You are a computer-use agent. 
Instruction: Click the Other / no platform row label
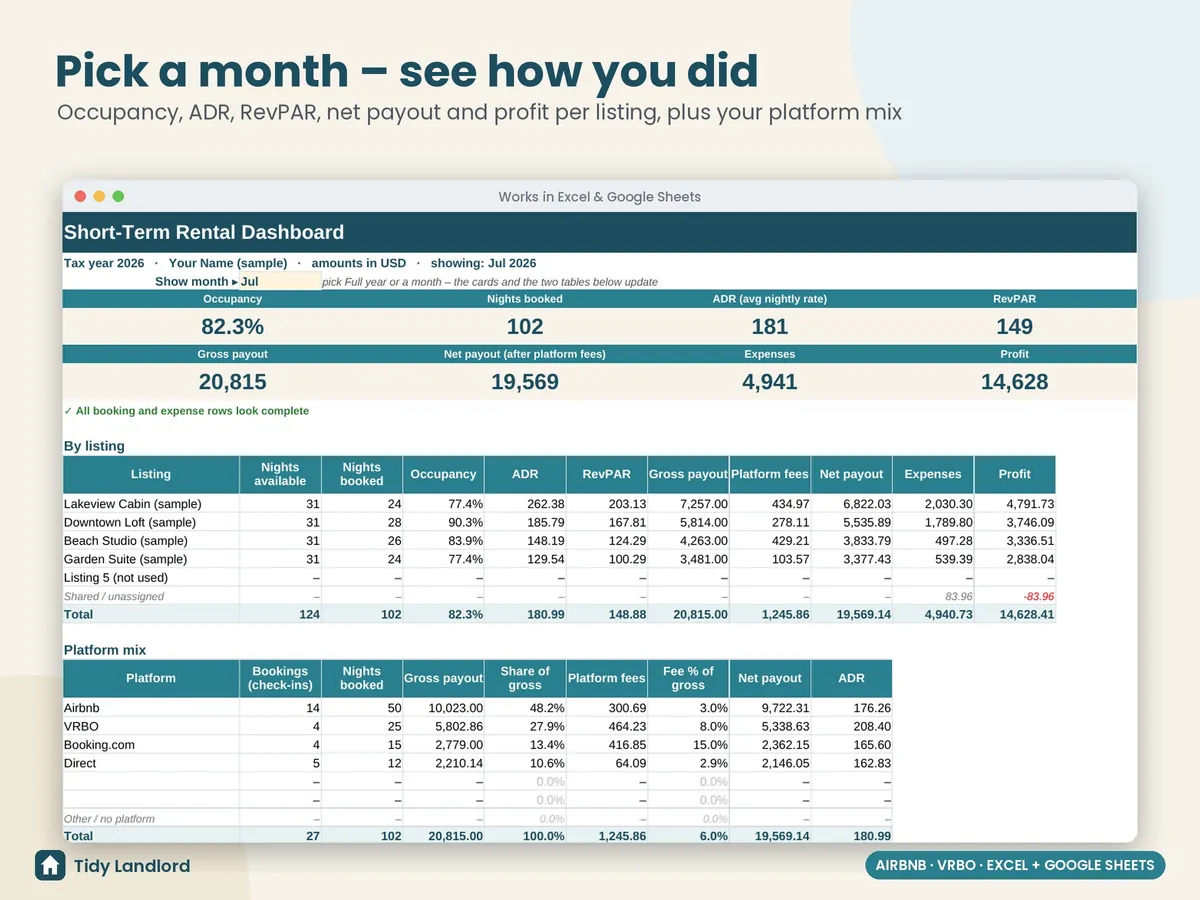tap(109, 818)
